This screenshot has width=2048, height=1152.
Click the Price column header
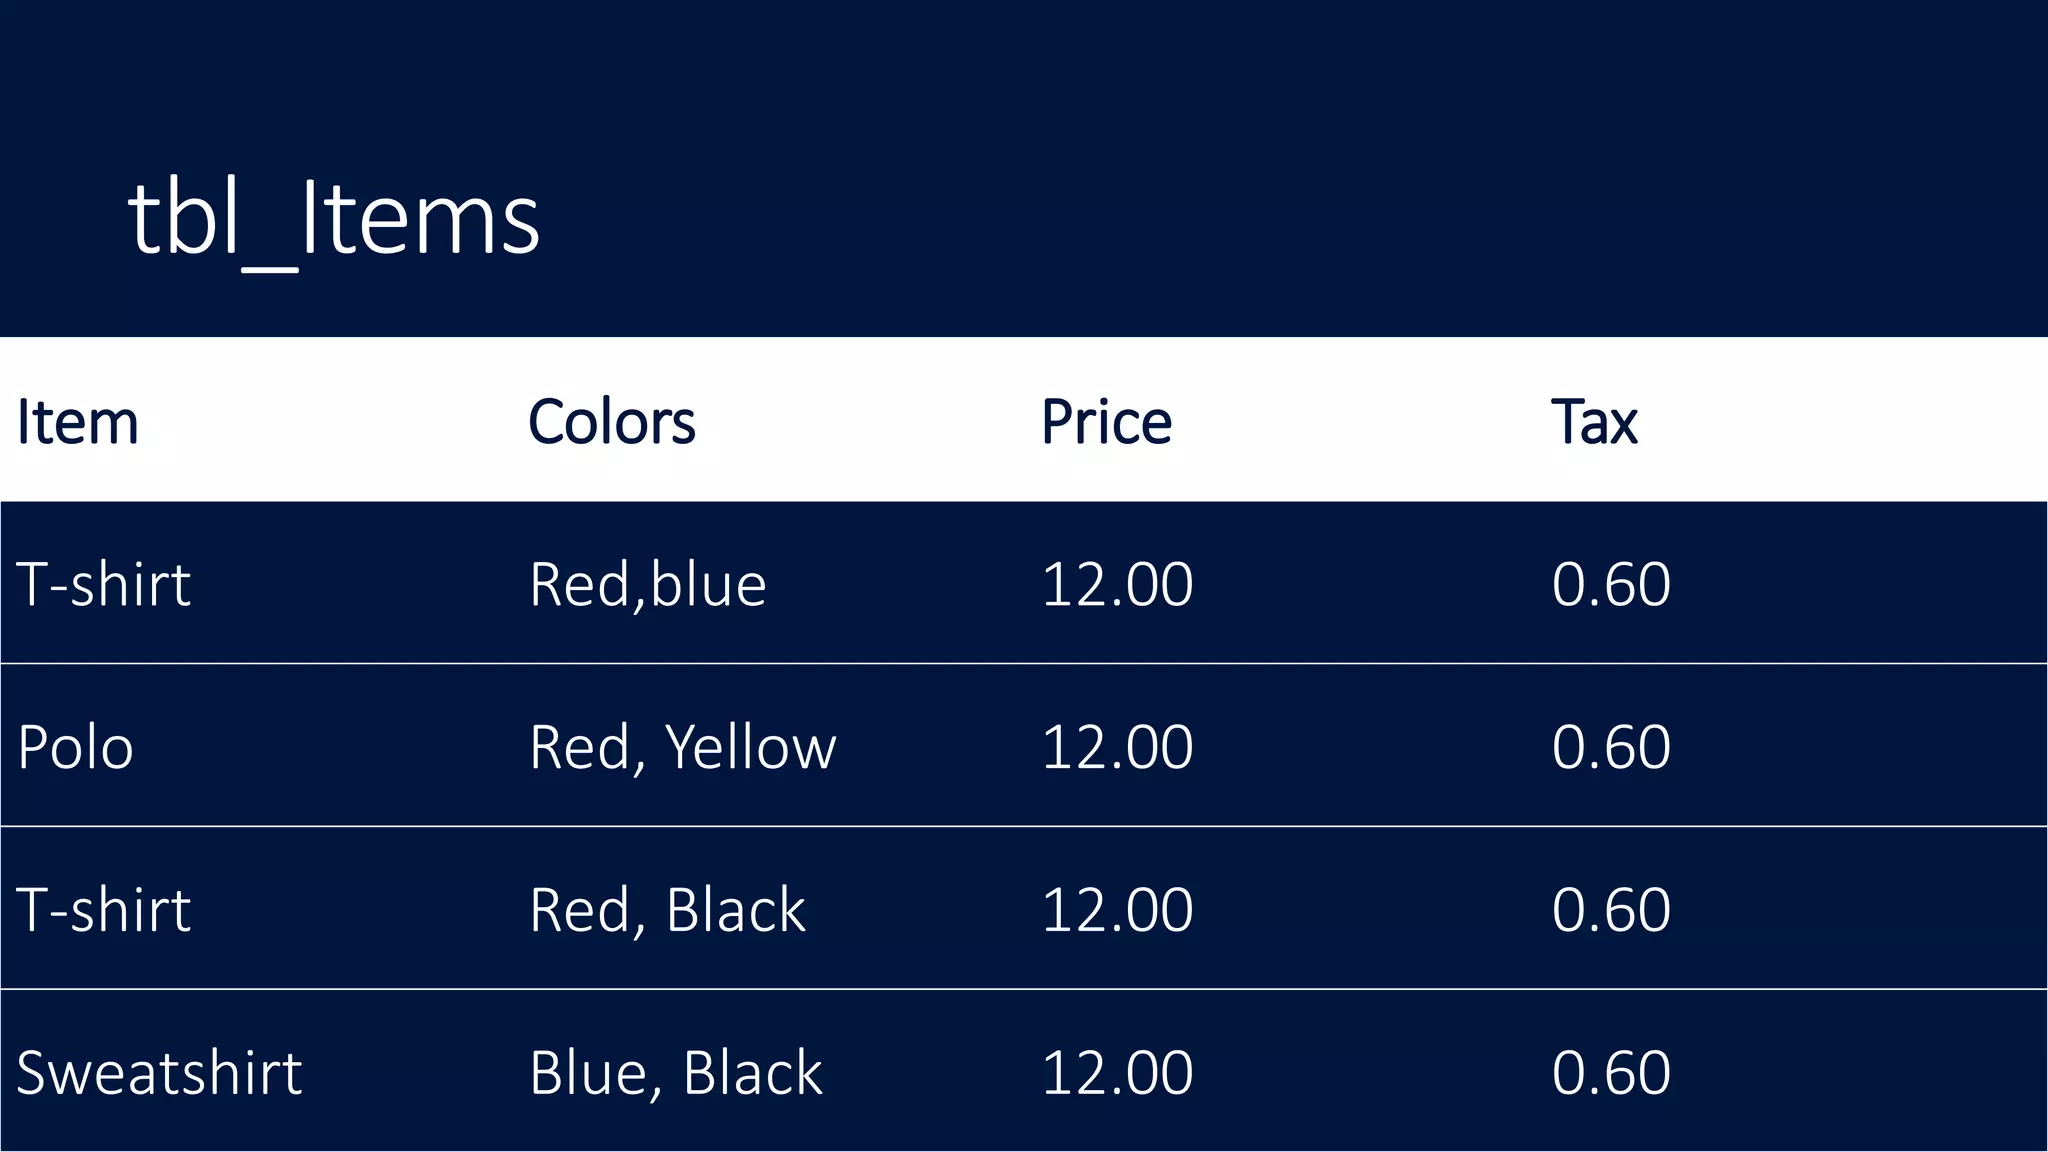tap(1106, 422)
